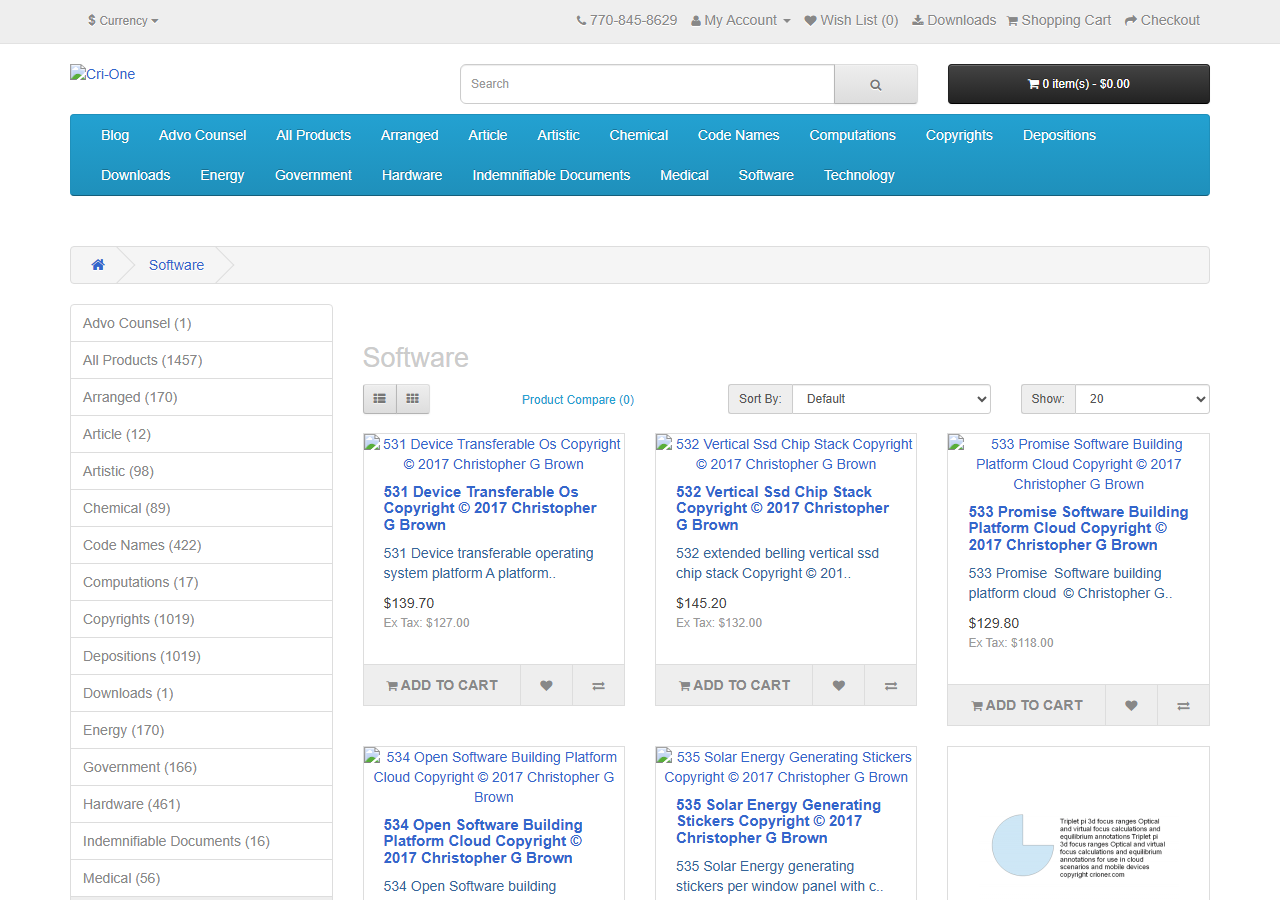Screen dimensions: 1280x900
Task: Open the Cri-One logo image
Action: [102, 74]
